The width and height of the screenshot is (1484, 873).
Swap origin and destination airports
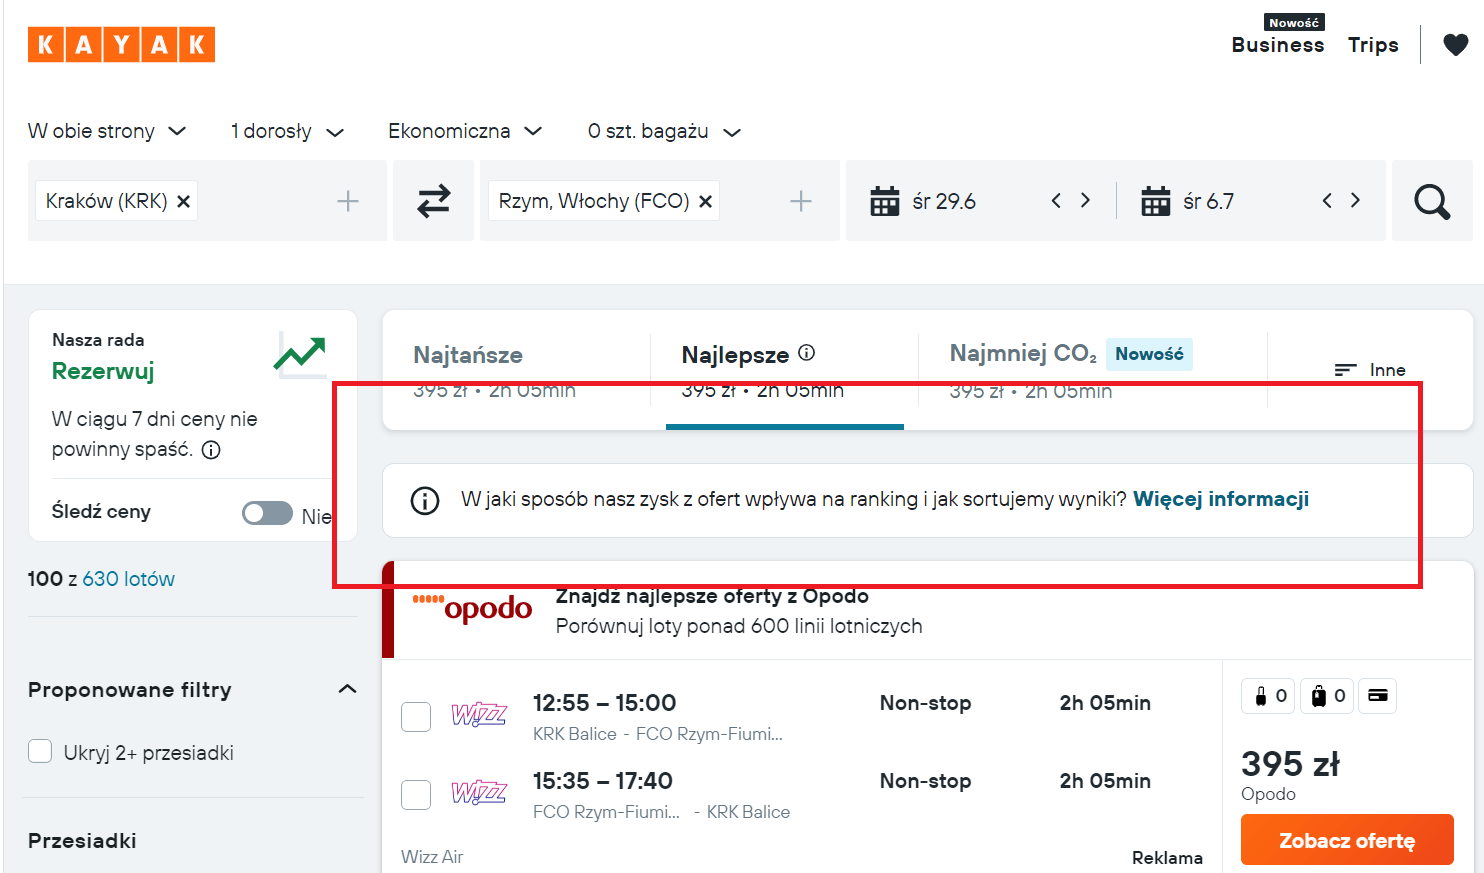[x=433, y=201]
